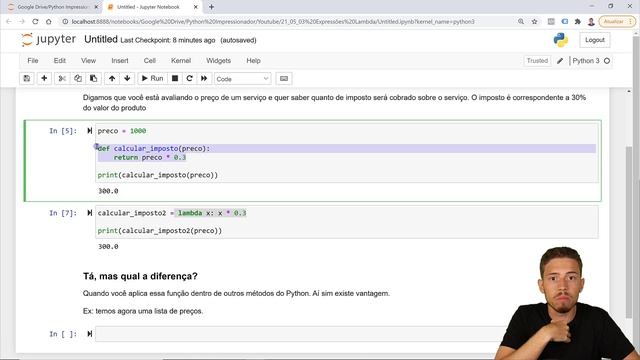Go back in browser history

point(9,21)
